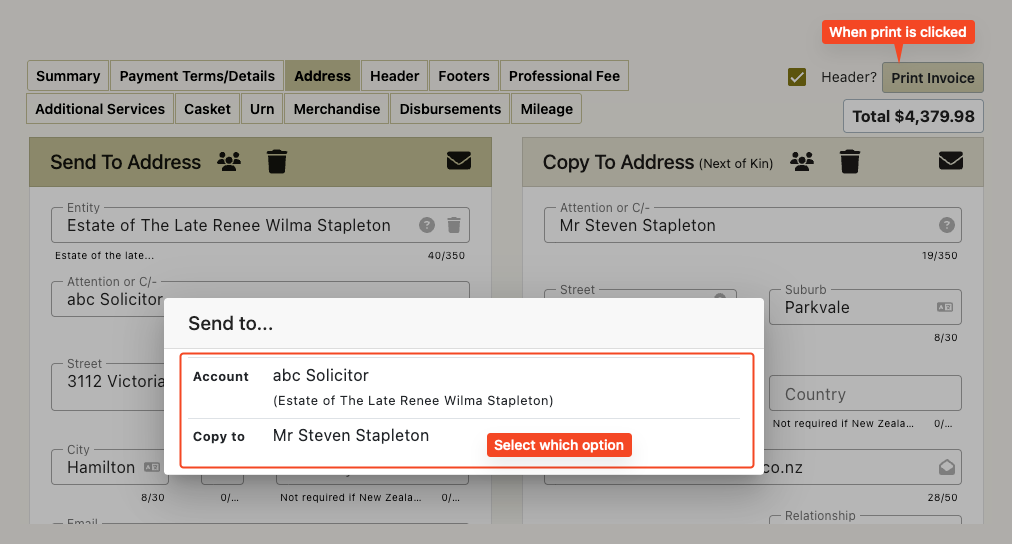
Task: Click the Print Invoice button
Action: click(933, 77)
